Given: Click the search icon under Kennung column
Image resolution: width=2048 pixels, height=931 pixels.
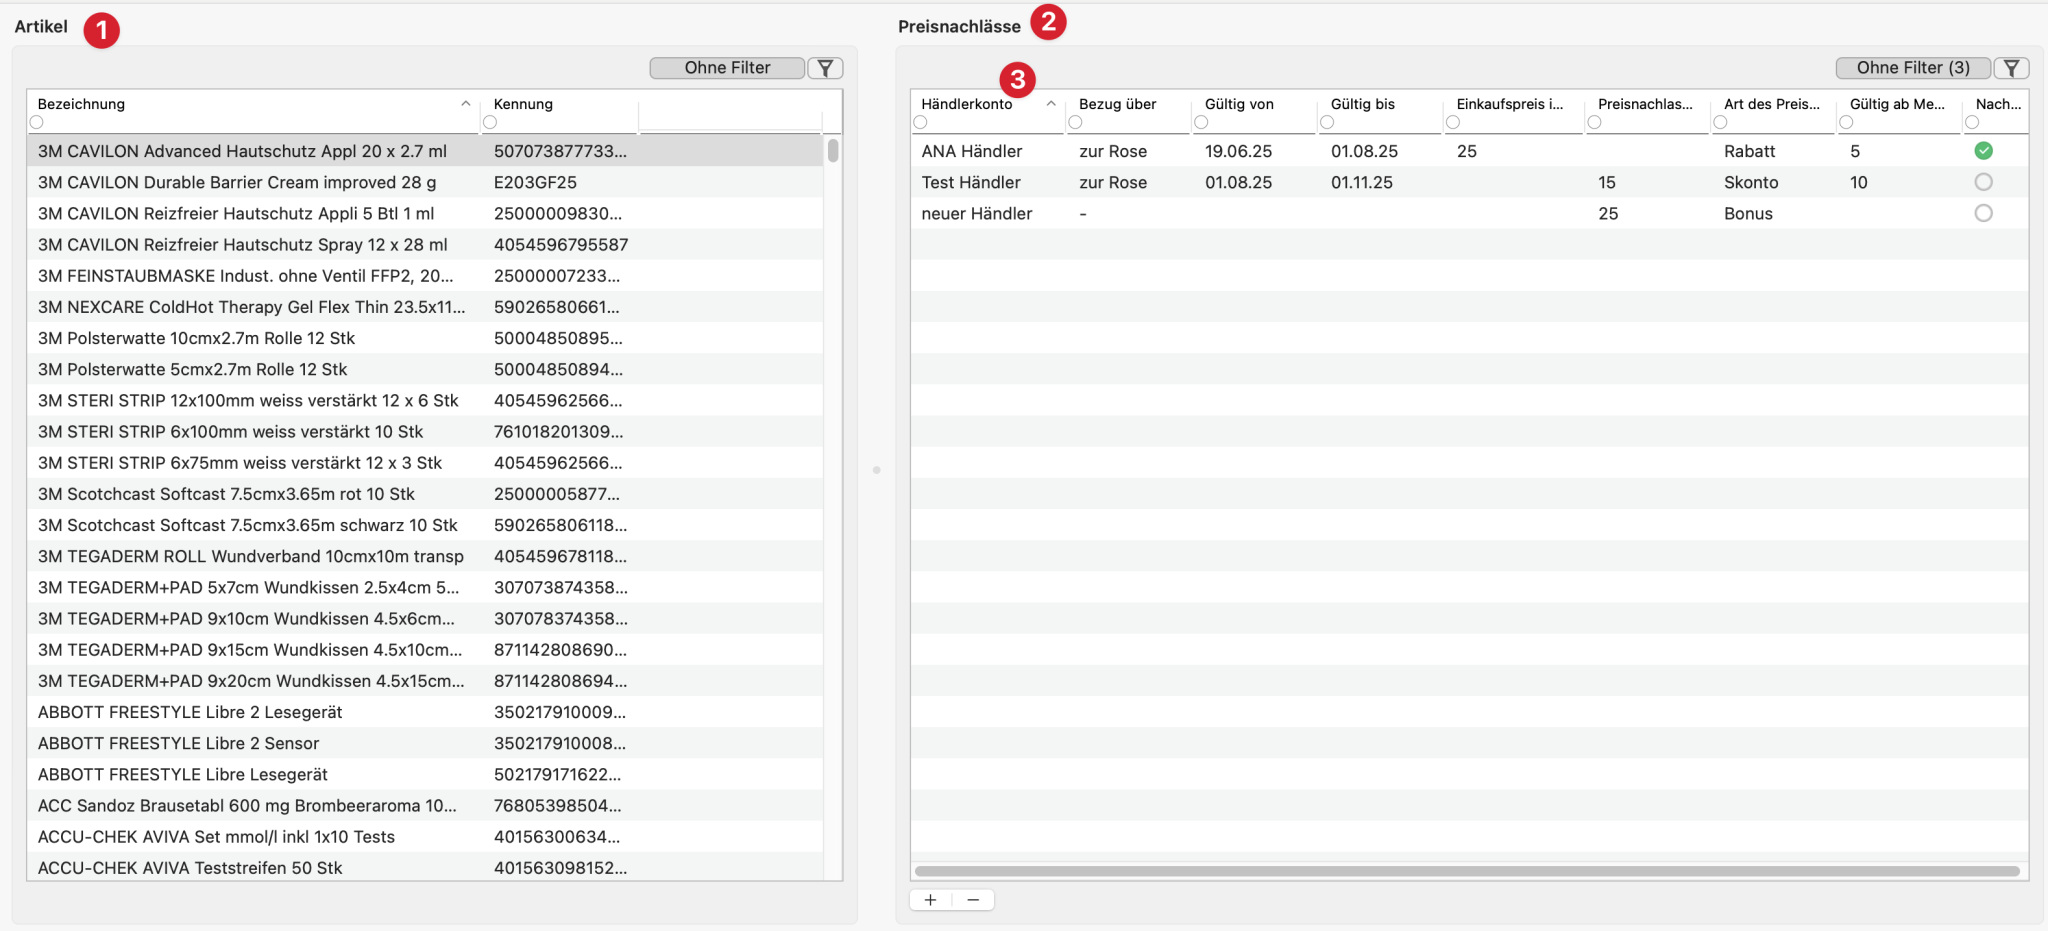Looking at the screenshot, I should tap(490, 122).
